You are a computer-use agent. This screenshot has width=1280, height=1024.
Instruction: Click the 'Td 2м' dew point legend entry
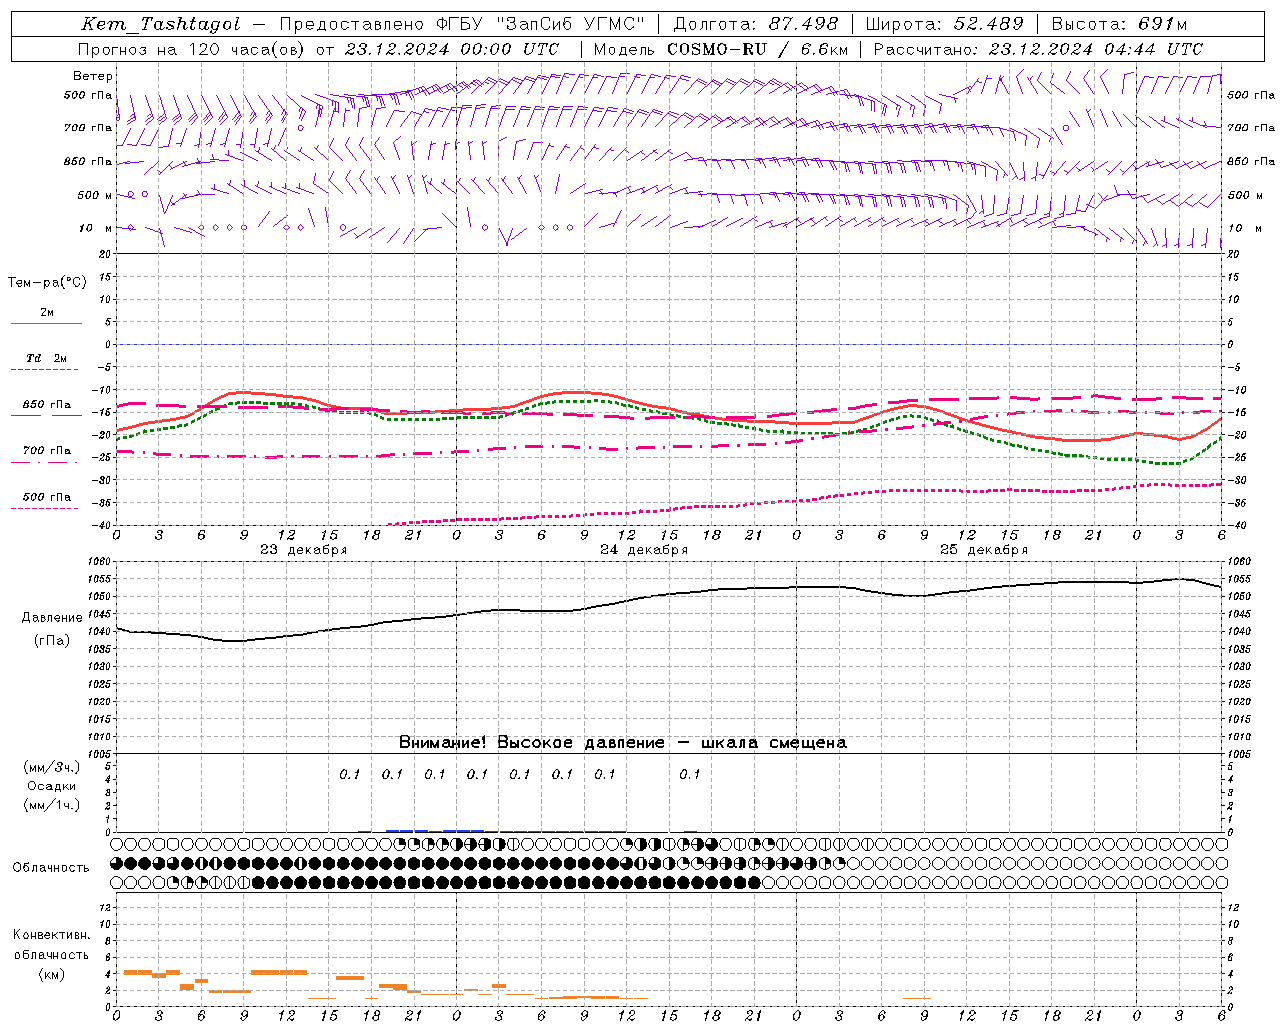coord(47,358)
